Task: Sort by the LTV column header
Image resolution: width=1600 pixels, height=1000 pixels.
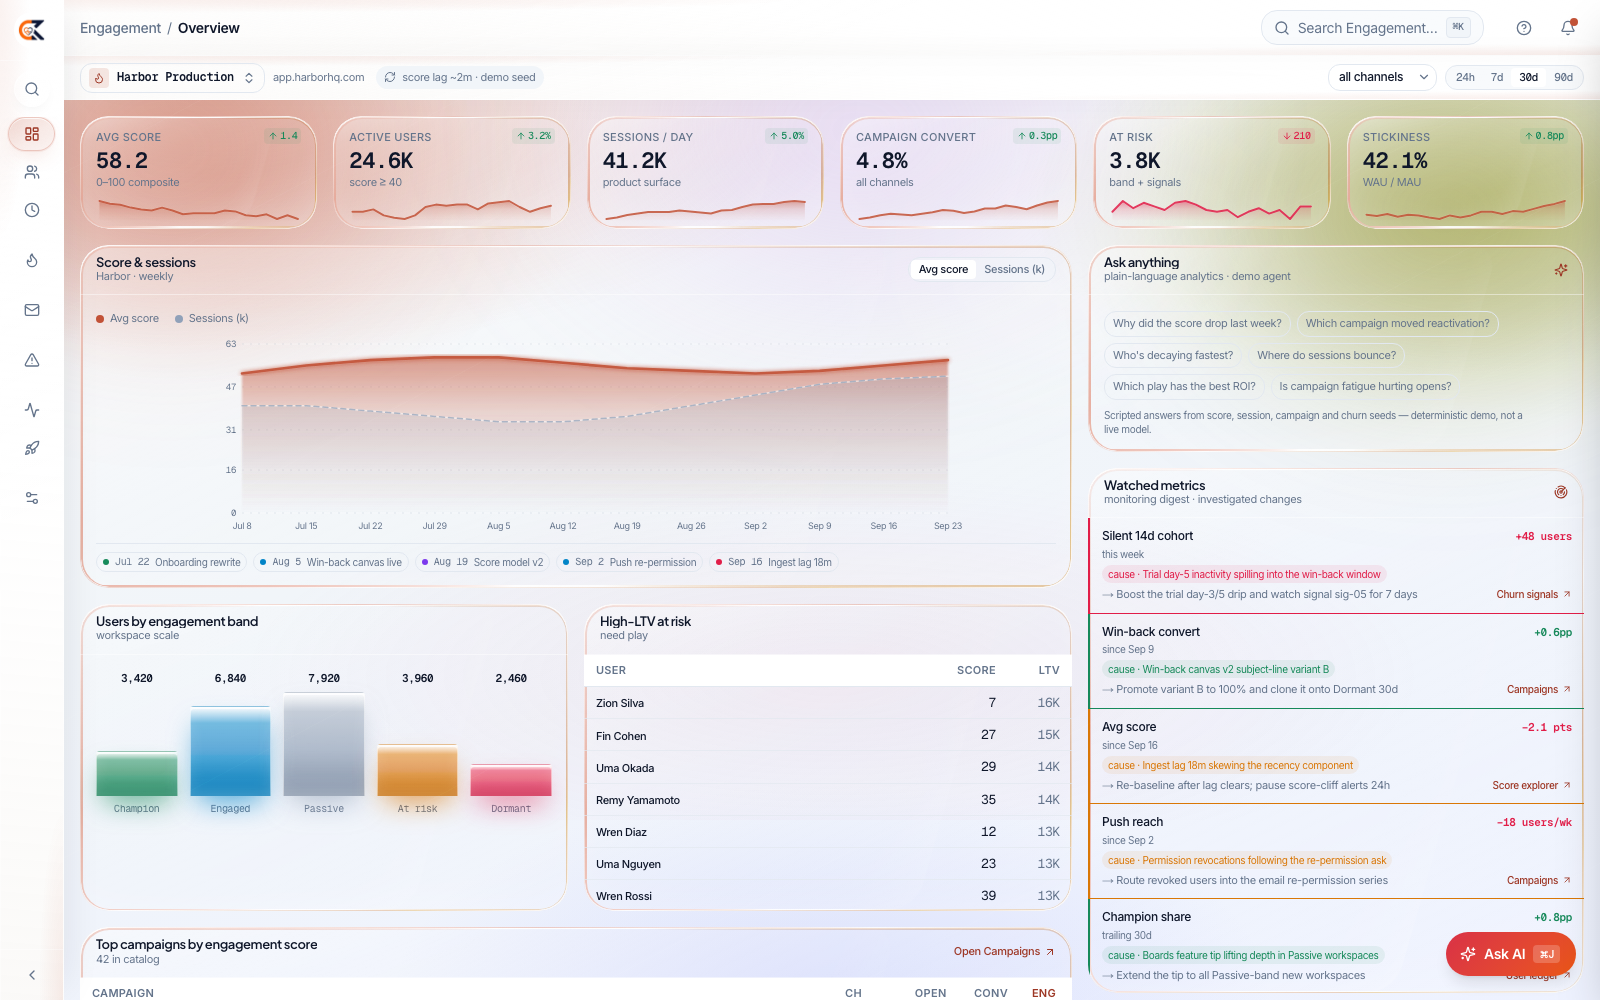Action: click(x=1048, y=670)
